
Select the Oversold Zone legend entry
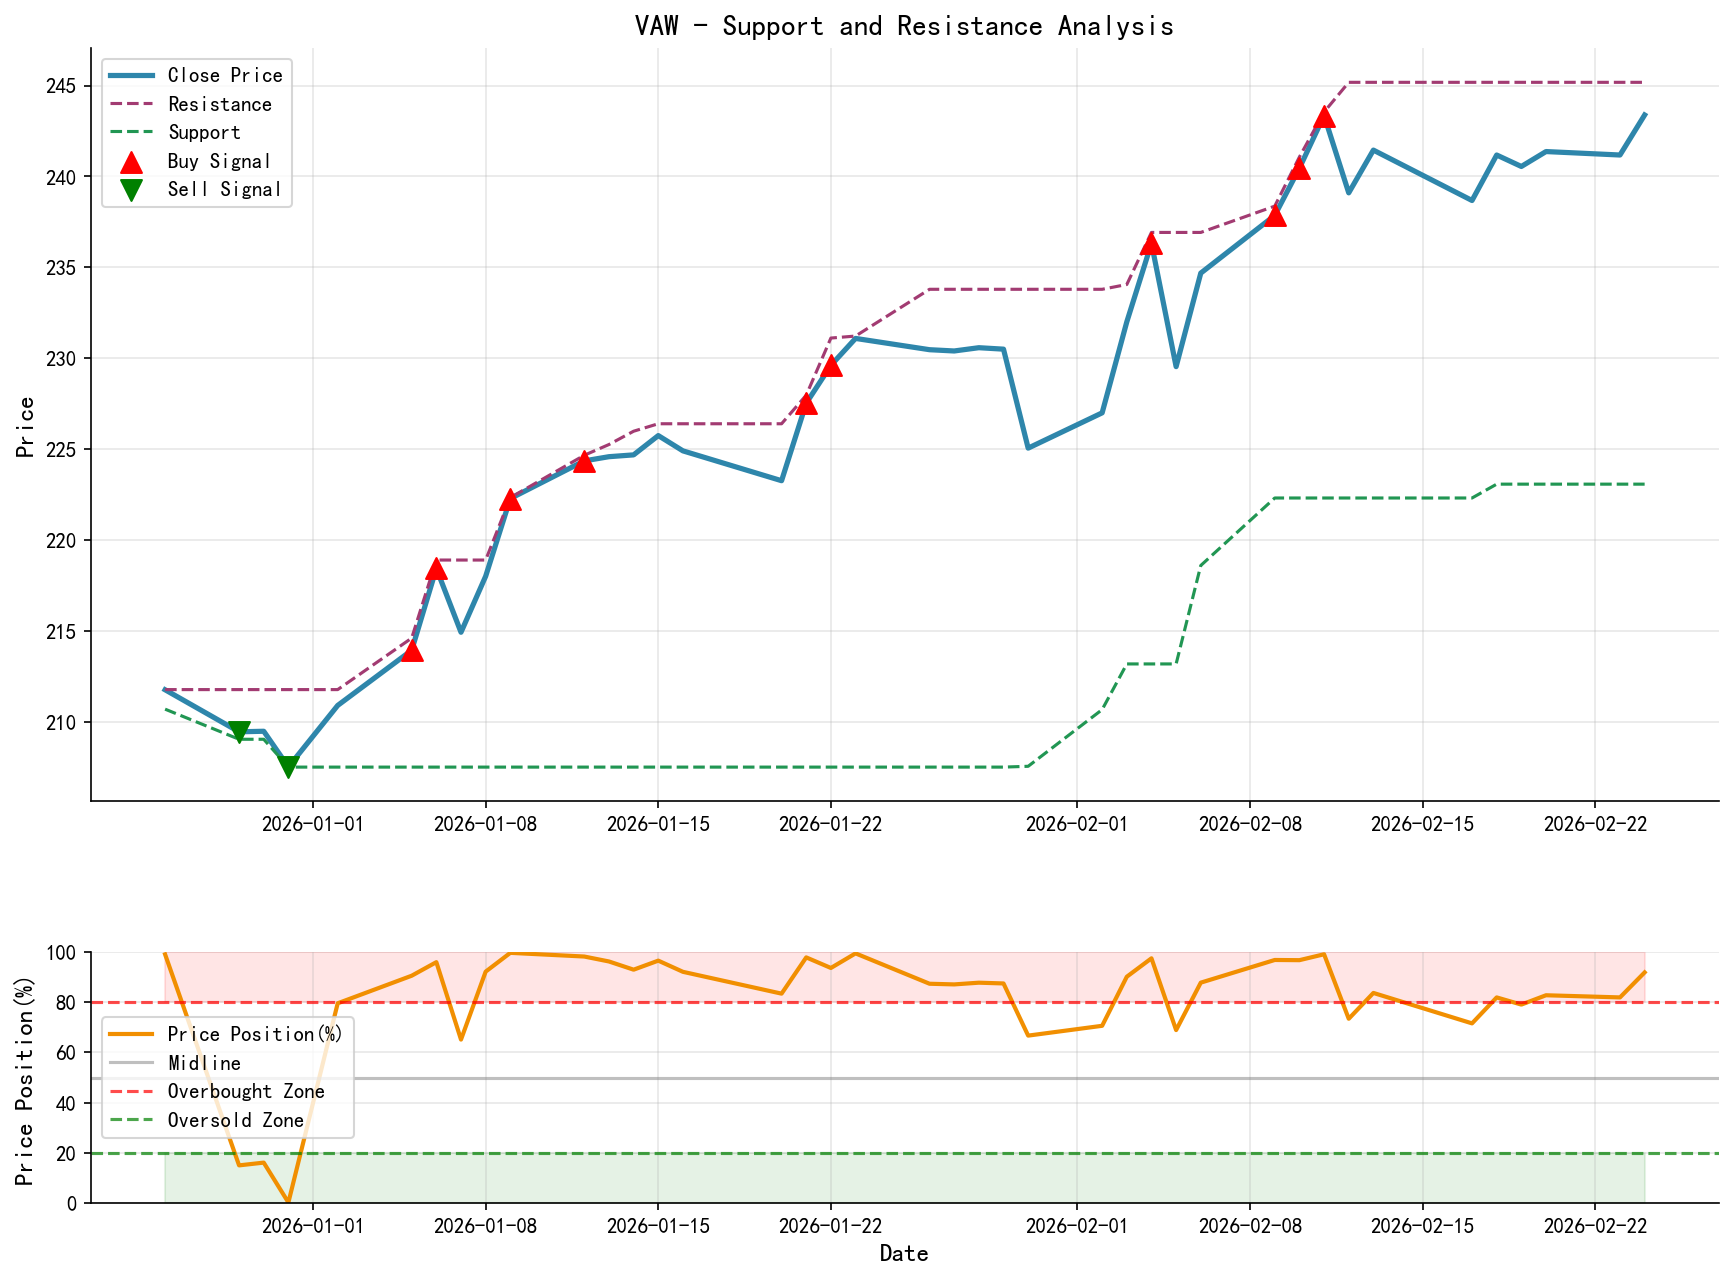(238, 1121)
